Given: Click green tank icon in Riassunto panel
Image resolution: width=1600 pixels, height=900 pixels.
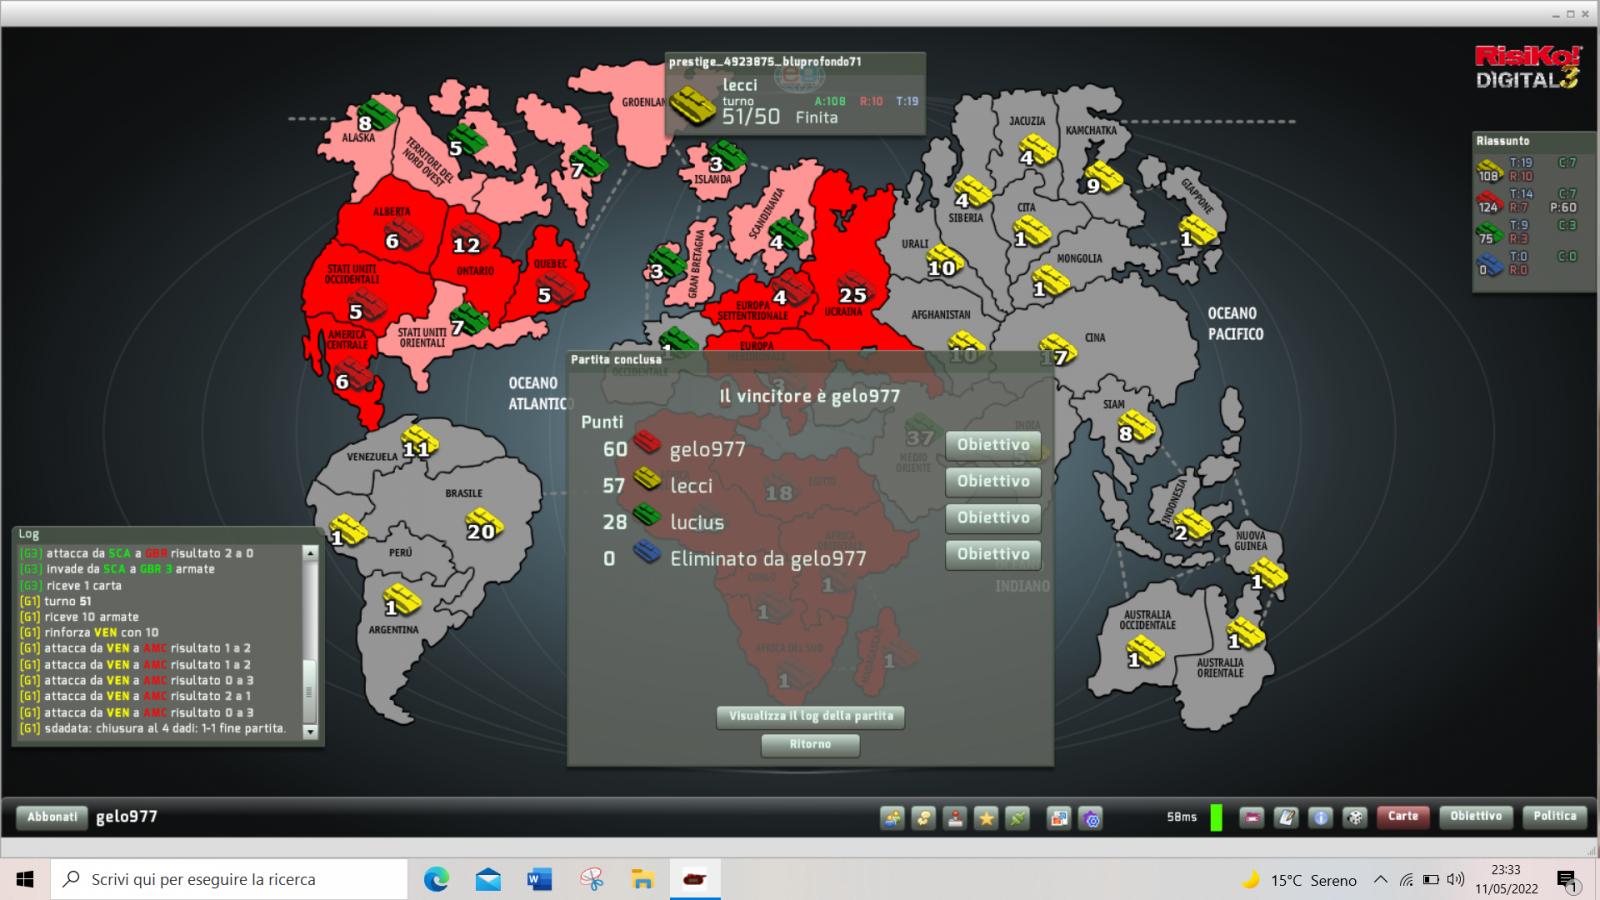Looking at the screenshot, I should (x=1490, y=231).
